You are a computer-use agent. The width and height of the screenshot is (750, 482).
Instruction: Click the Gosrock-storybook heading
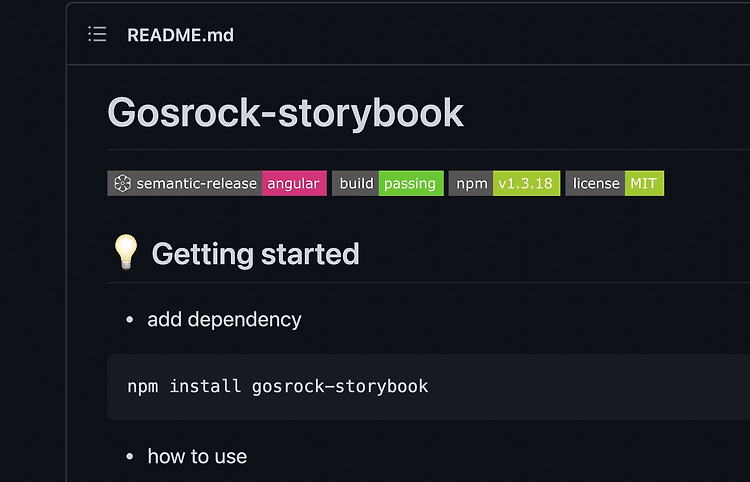tap(286, 113)
